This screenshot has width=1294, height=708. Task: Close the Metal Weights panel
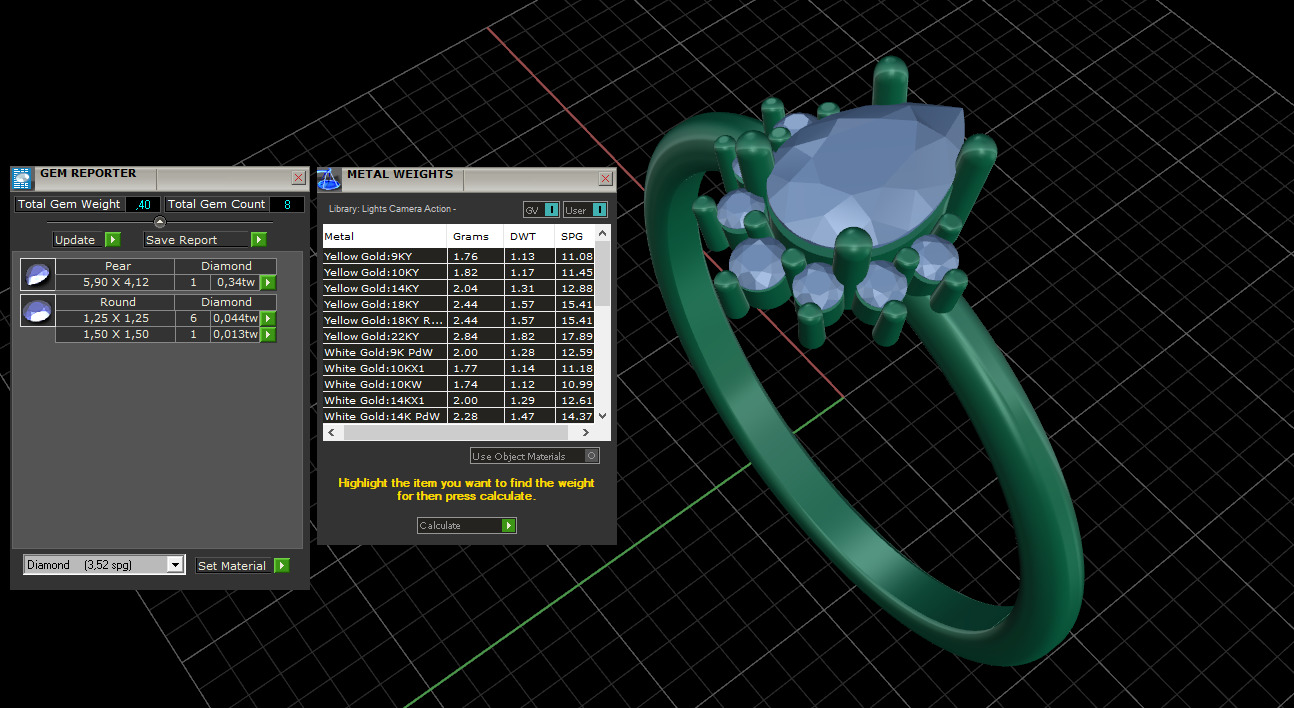605,179
